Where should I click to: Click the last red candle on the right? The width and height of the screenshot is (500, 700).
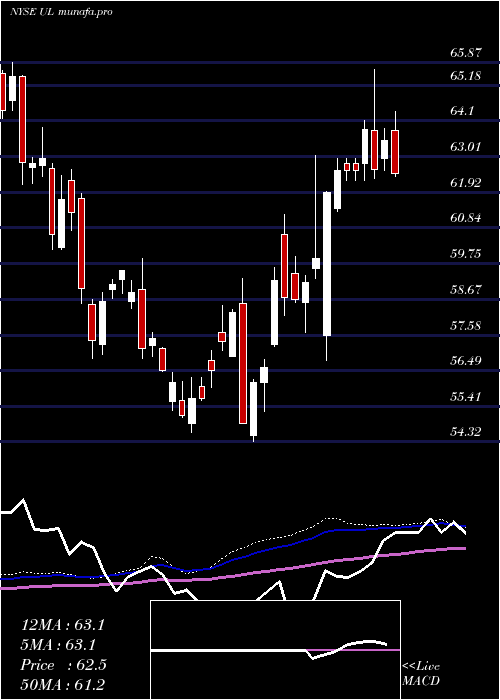click(x=395, y=152)
